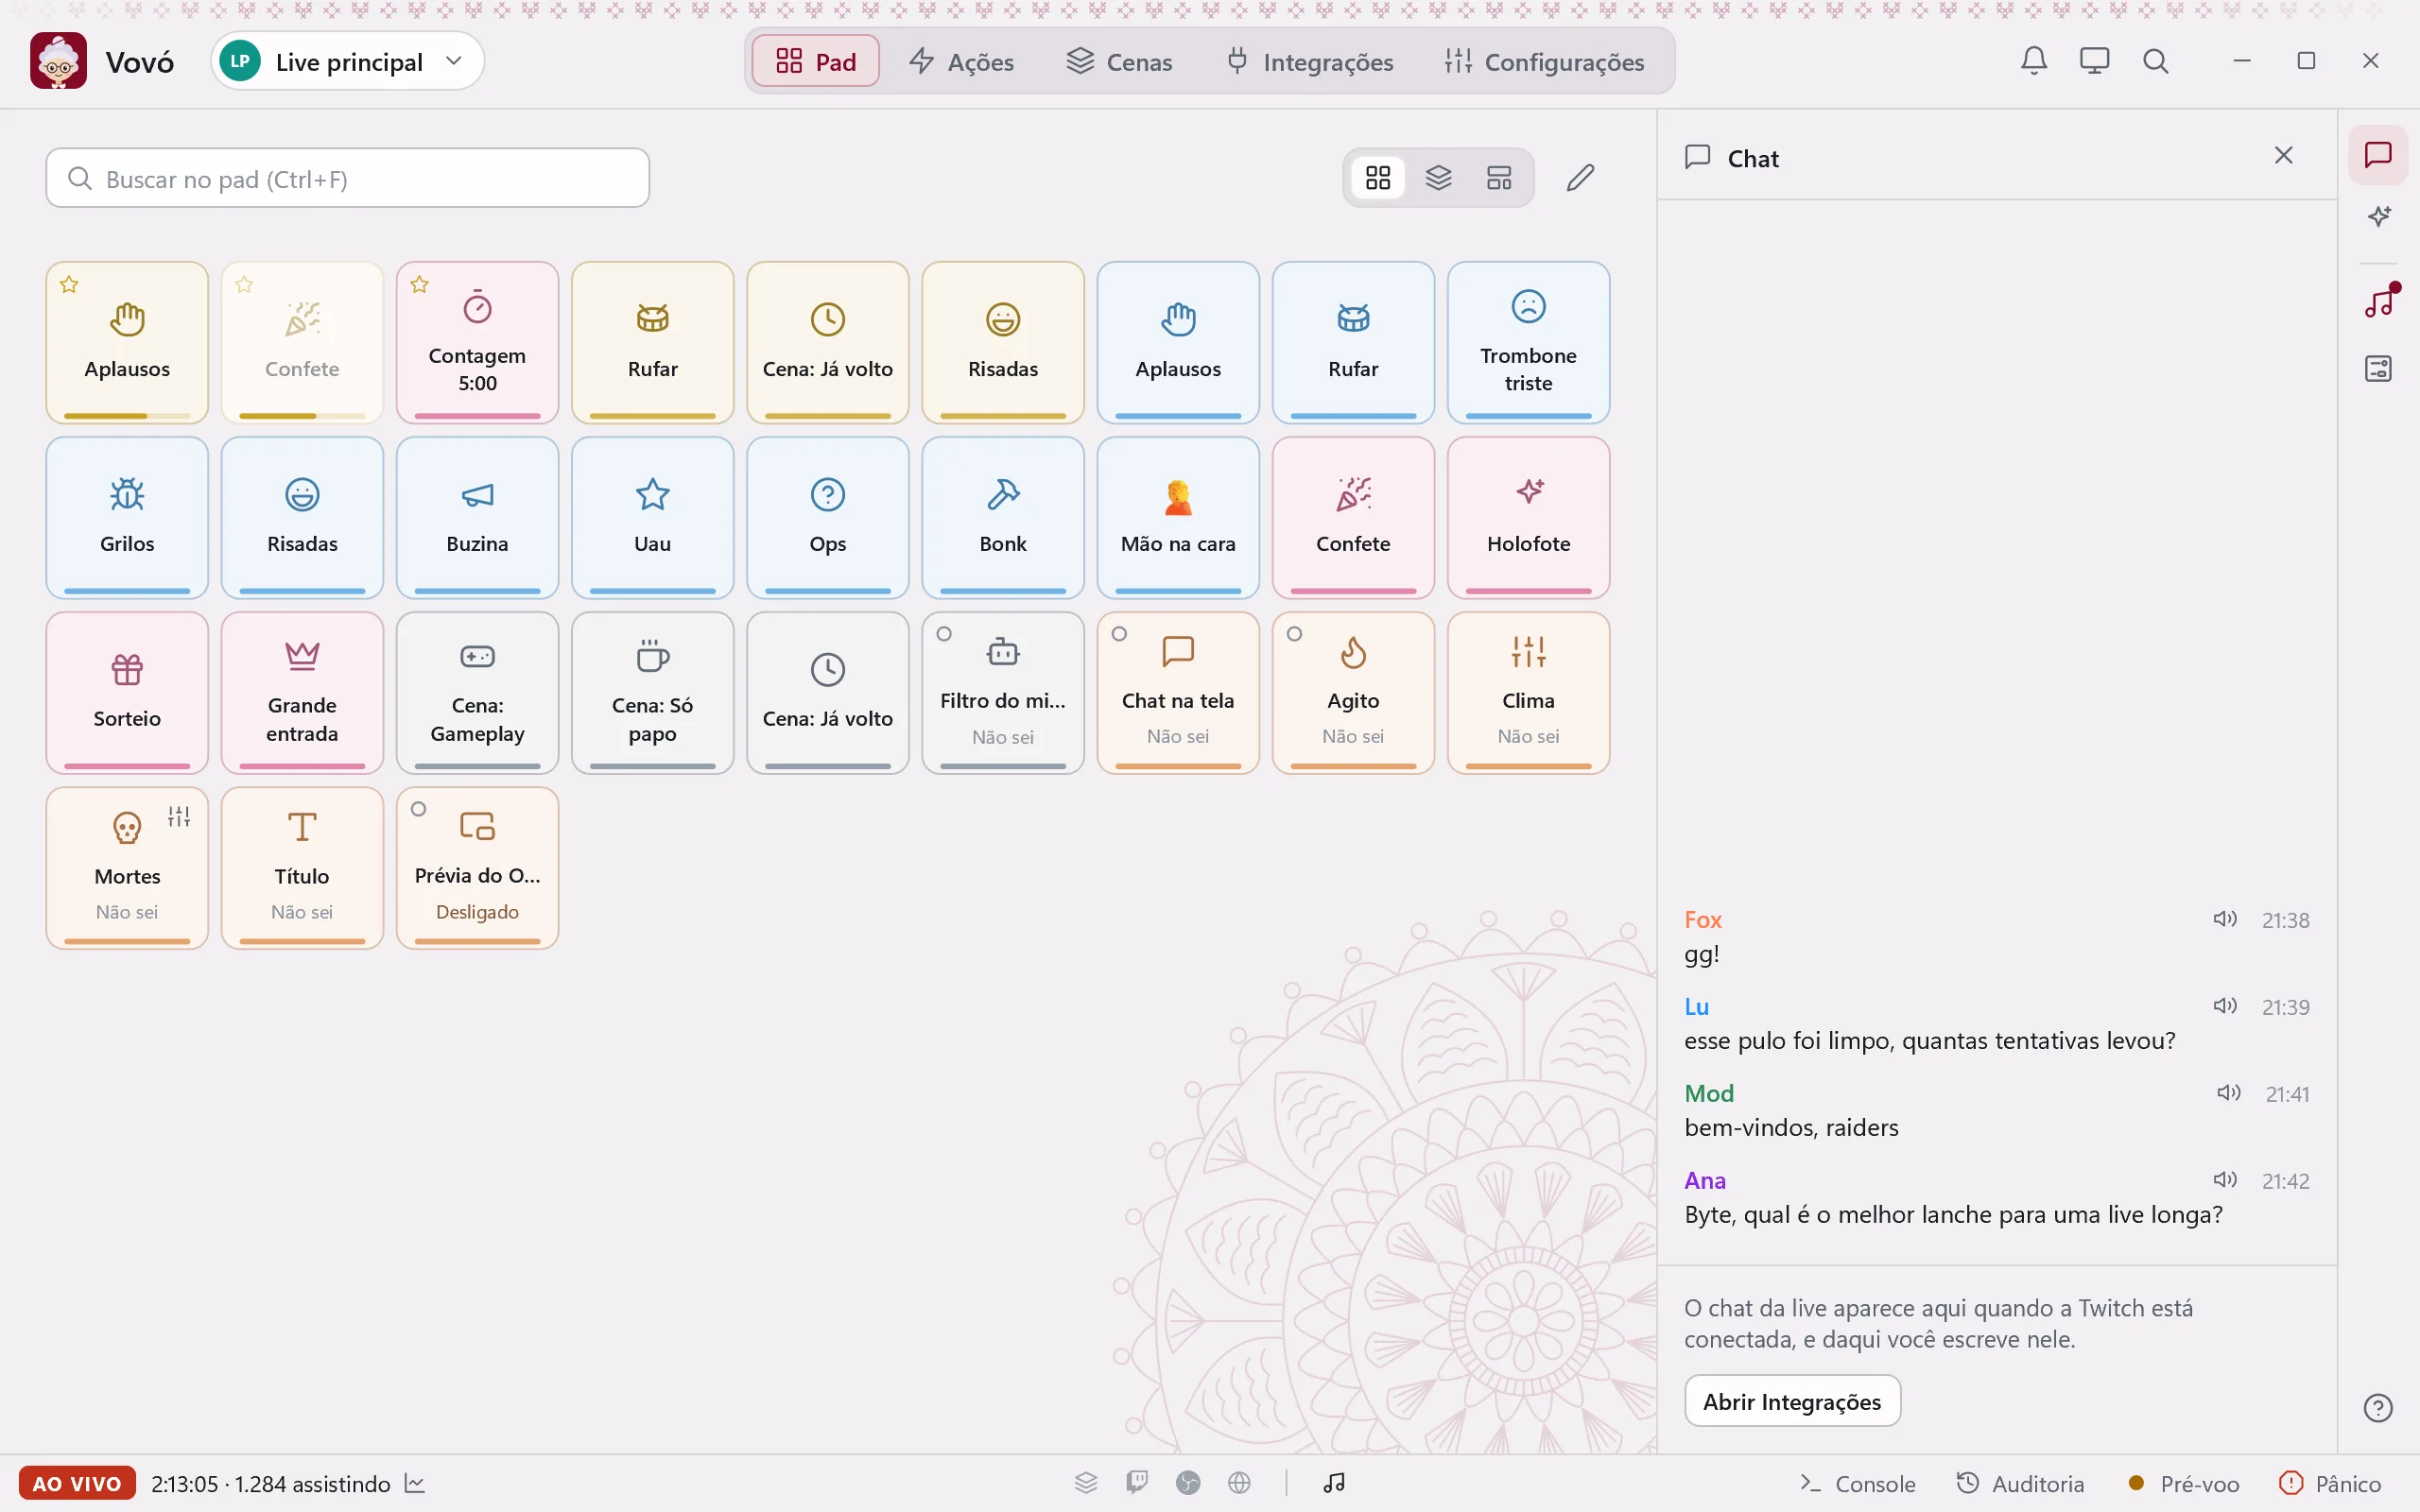This screenshot has height=1512, width=2420.
Task: Toggle the Filtro do mi... tile
Action: 1003,693
